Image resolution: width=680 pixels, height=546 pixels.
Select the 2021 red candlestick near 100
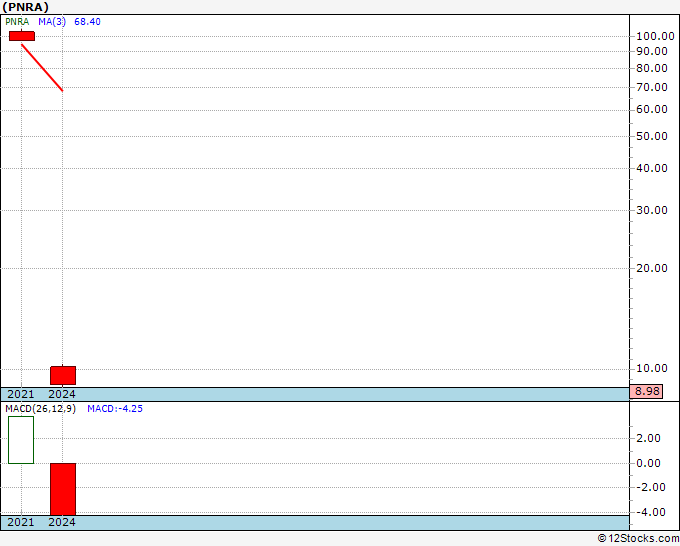coord(22,36)
